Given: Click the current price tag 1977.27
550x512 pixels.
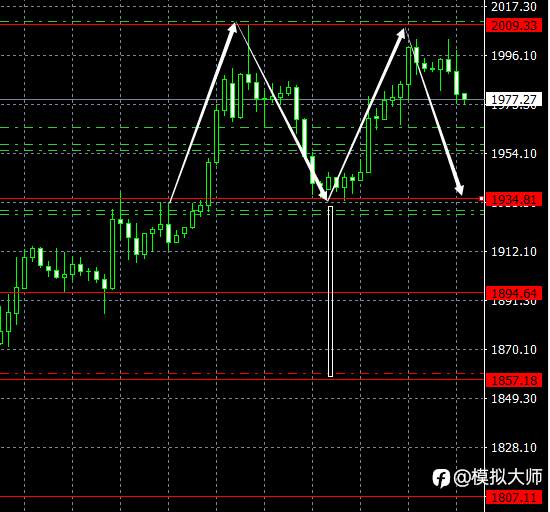Looking at the screenshot, I should [514, 100].
